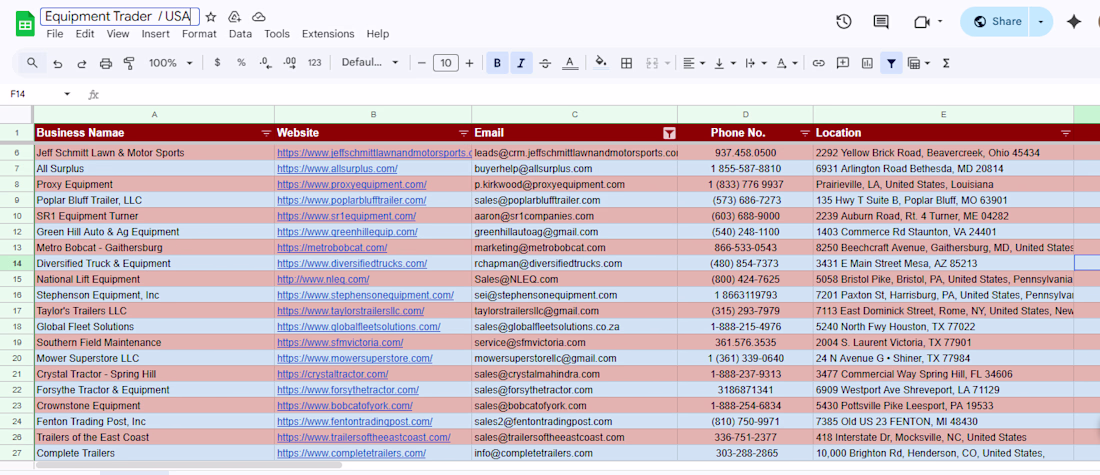Open the fill color picker
The image size is (1100, 475).
tap(600, 63)
